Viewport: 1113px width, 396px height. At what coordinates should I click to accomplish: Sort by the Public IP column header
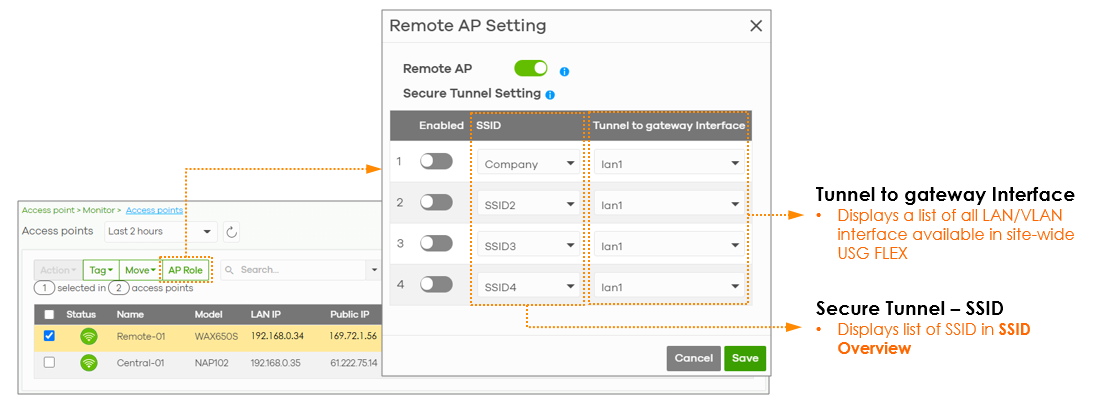349,314
